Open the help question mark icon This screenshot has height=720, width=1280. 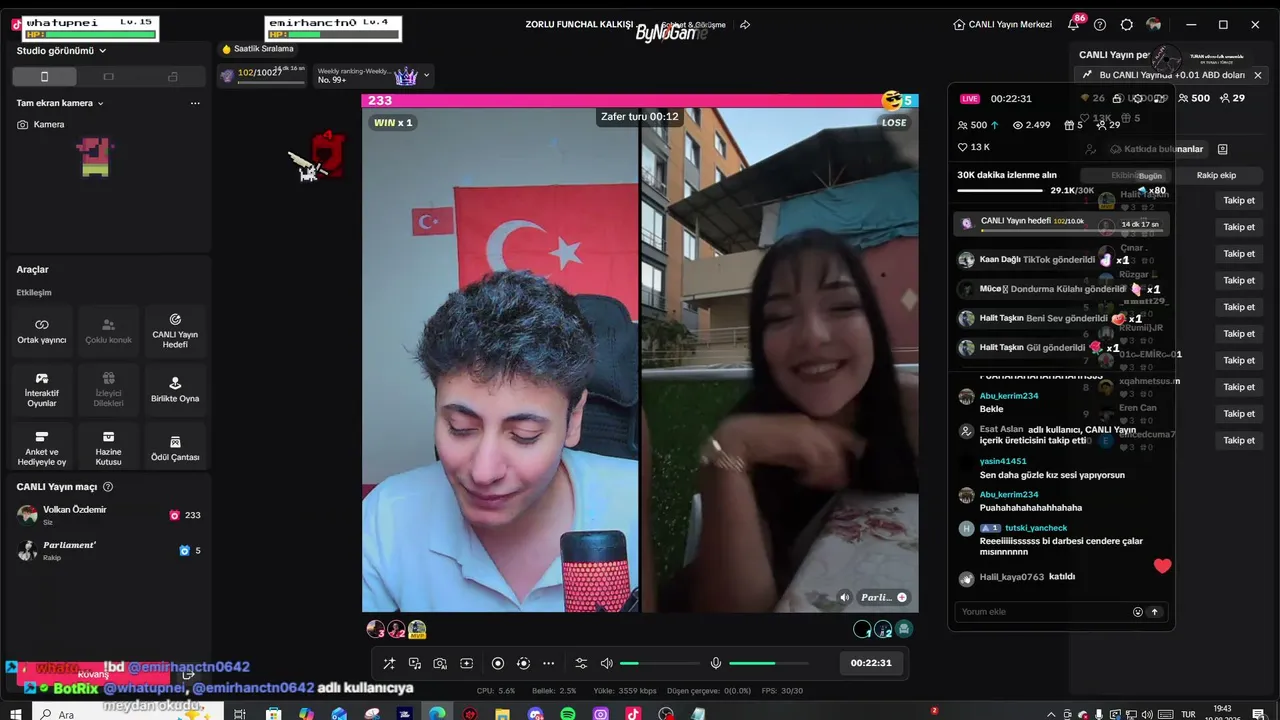[1100, 25]
